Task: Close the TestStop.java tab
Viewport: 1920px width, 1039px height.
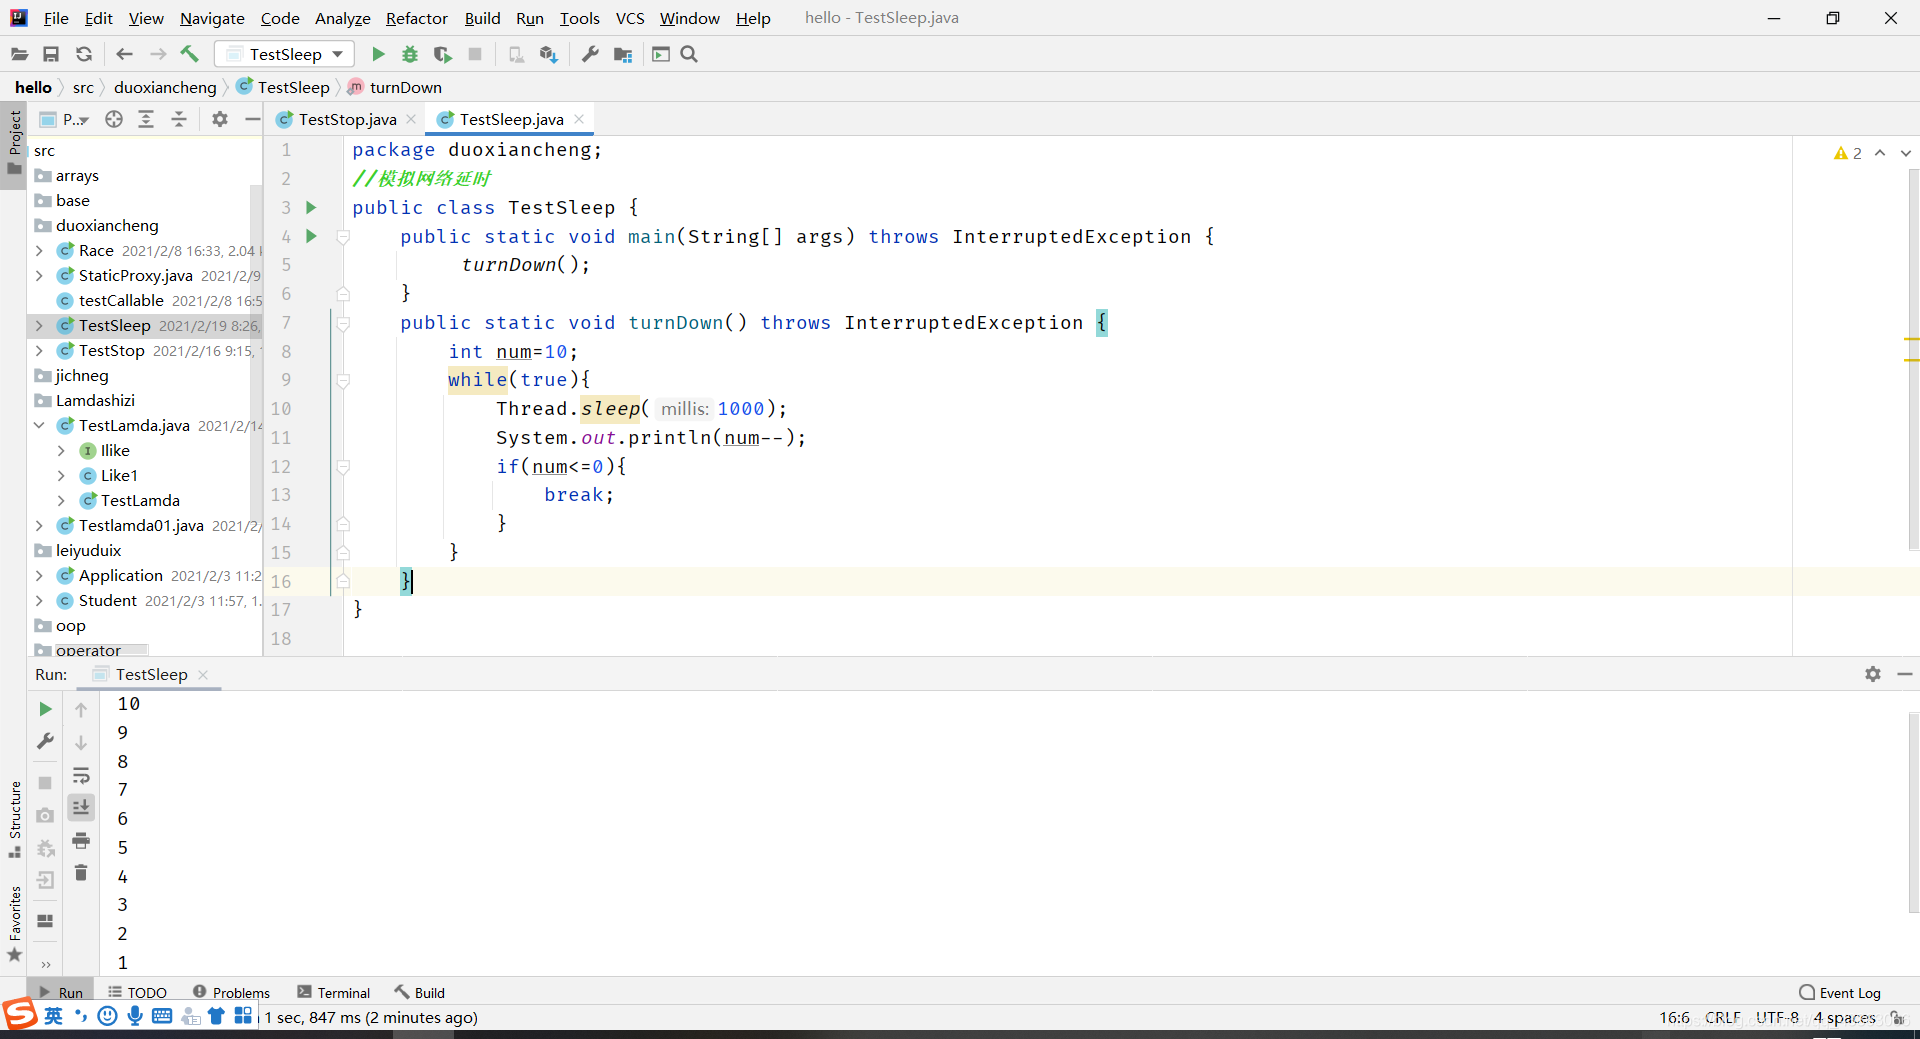Action: point(411,119)
